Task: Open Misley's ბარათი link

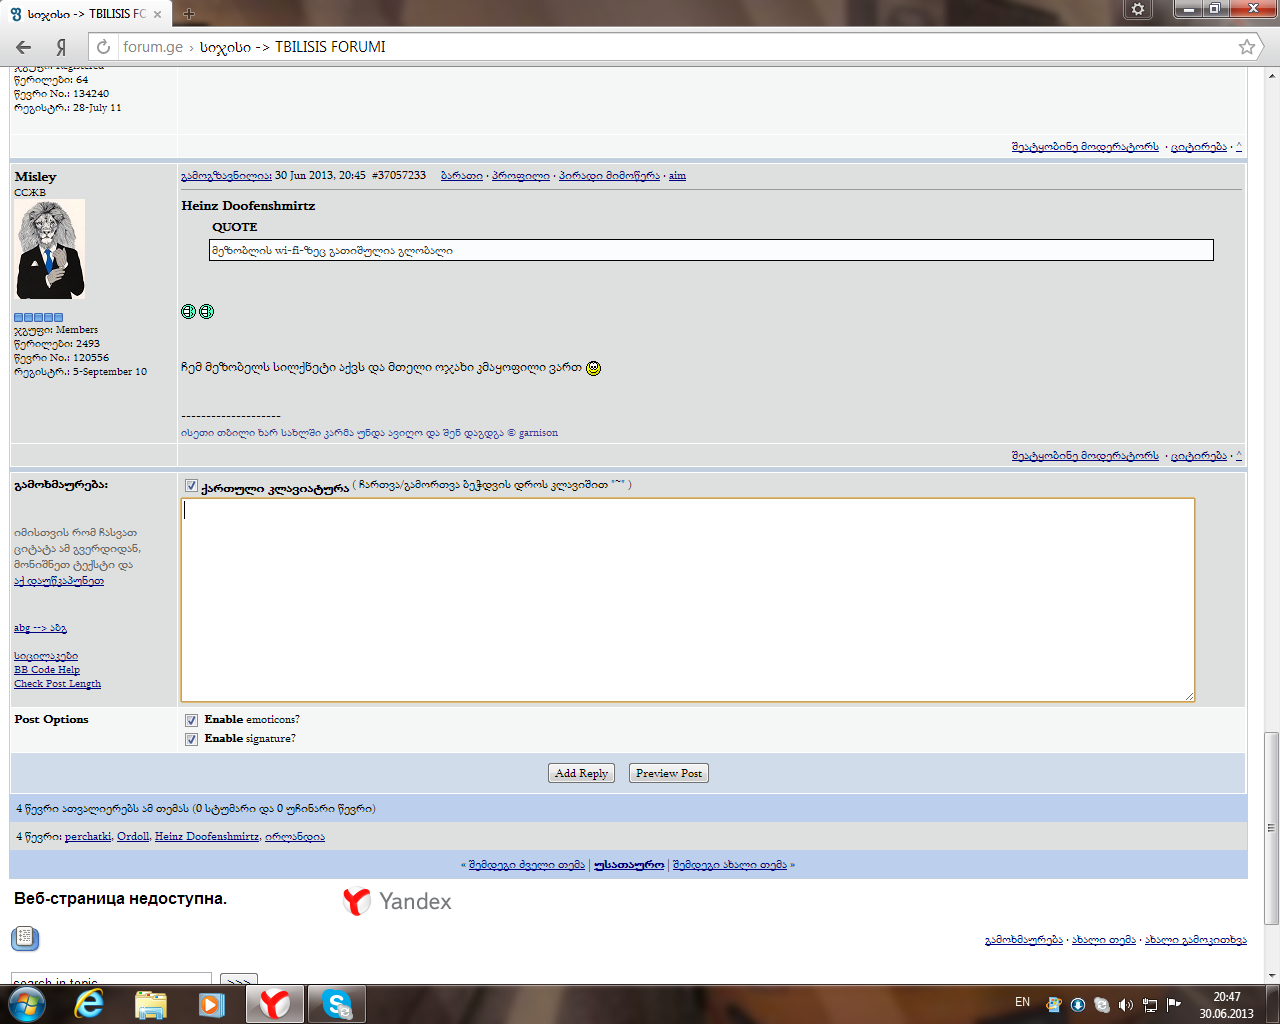Action: (462, 176)
